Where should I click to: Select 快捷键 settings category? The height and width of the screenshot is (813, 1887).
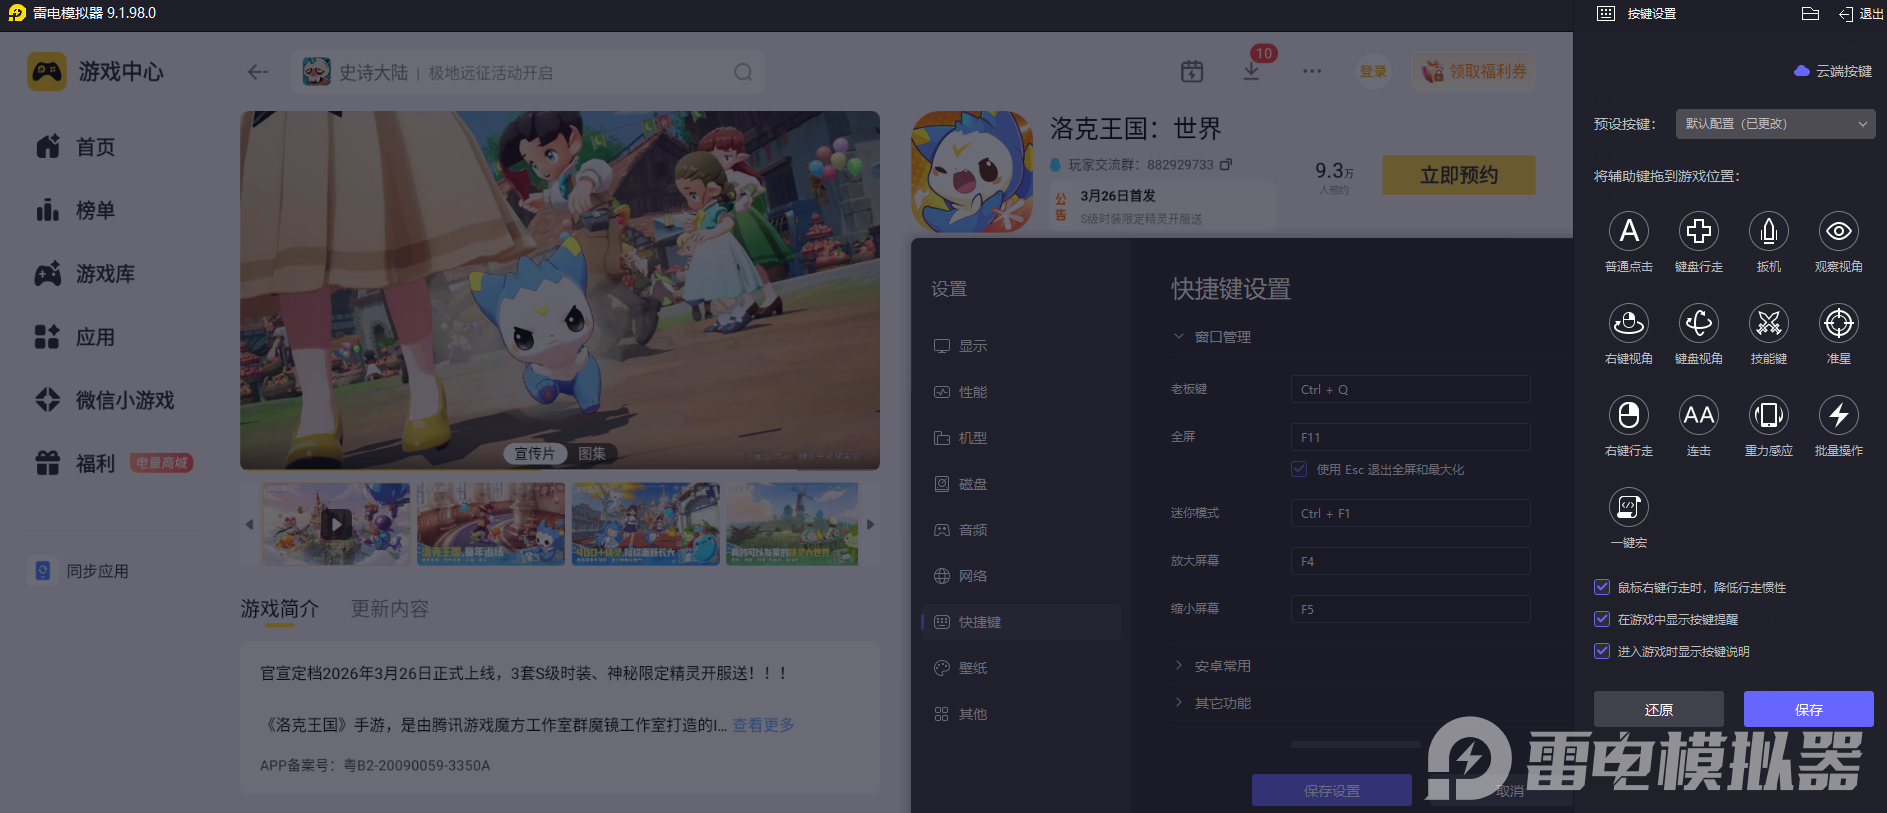[x=1021, y=622]
